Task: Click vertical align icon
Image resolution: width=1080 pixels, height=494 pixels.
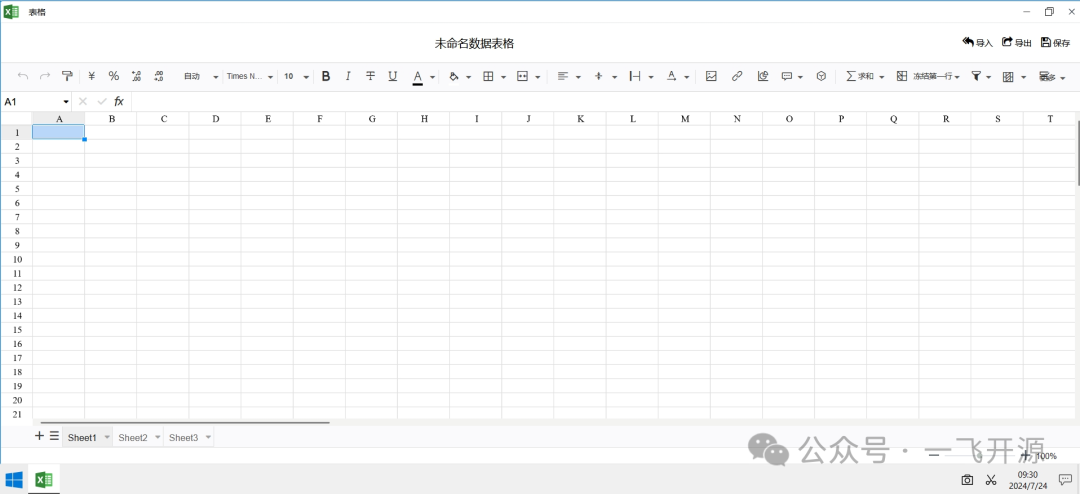Action: pyautogui.click(x=599, y=76)
